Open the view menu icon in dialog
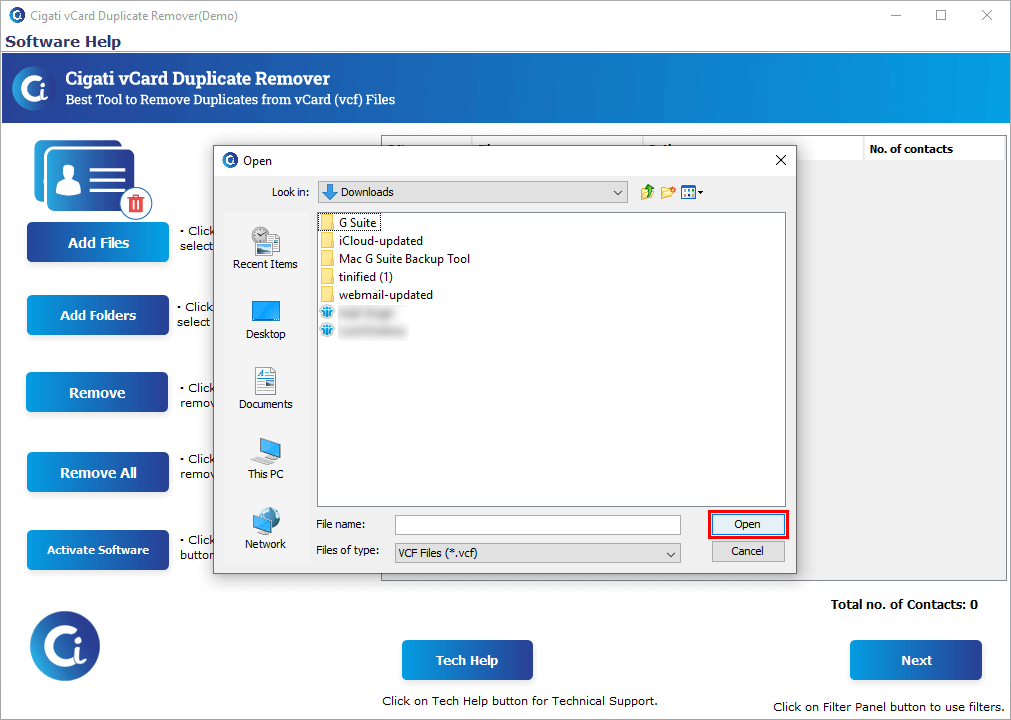1011x720 pixels. (x=691, y=192)
